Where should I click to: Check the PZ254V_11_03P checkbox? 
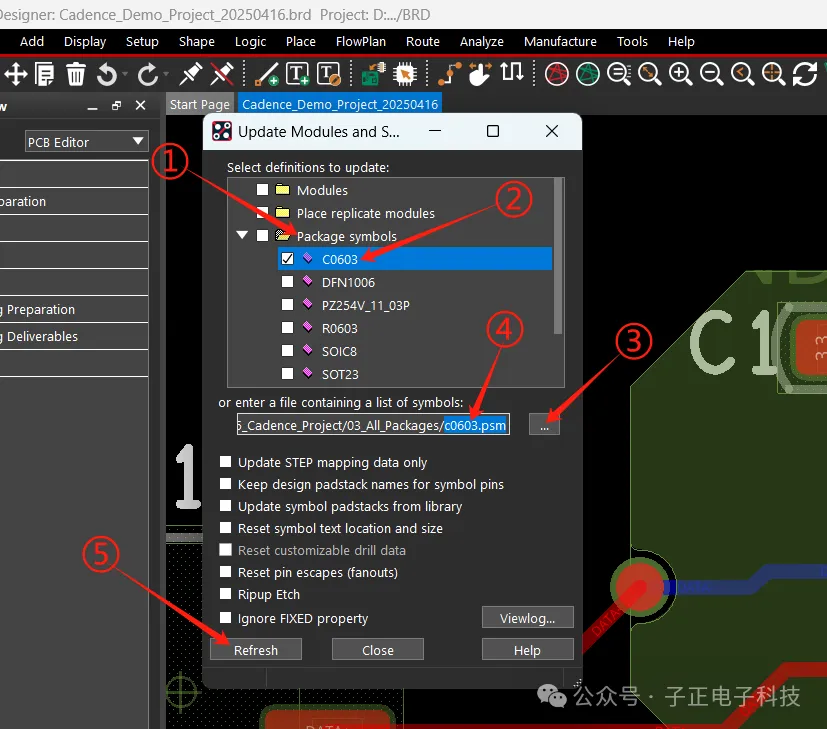(x=287, y=304)
